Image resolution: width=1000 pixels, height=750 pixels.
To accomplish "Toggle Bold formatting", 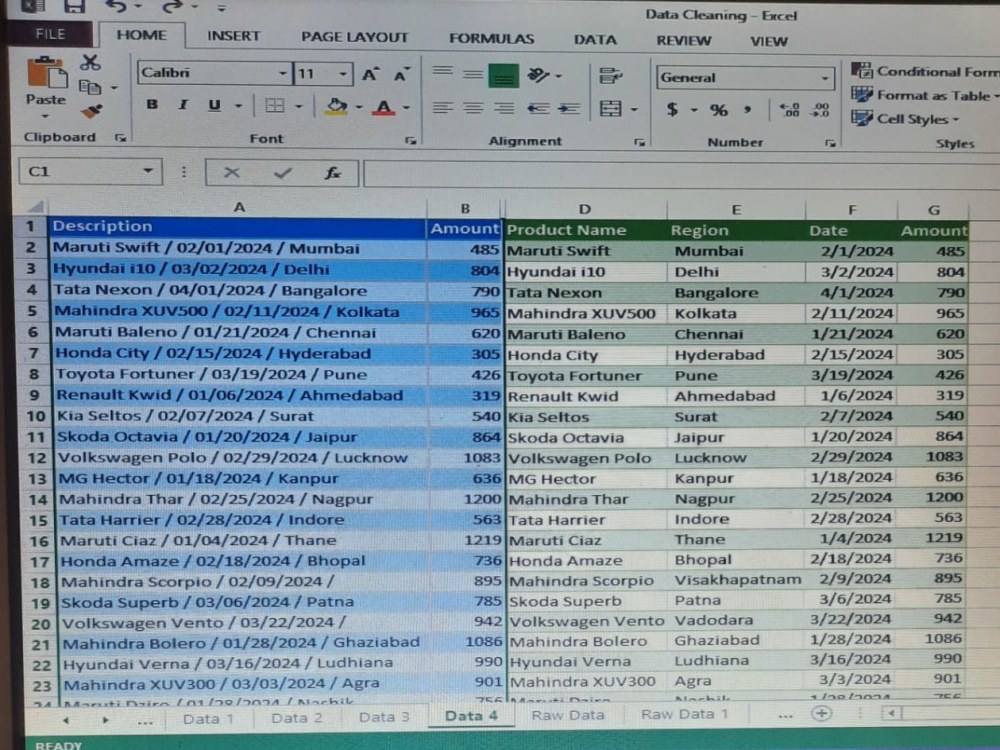I will click(152, 104).
